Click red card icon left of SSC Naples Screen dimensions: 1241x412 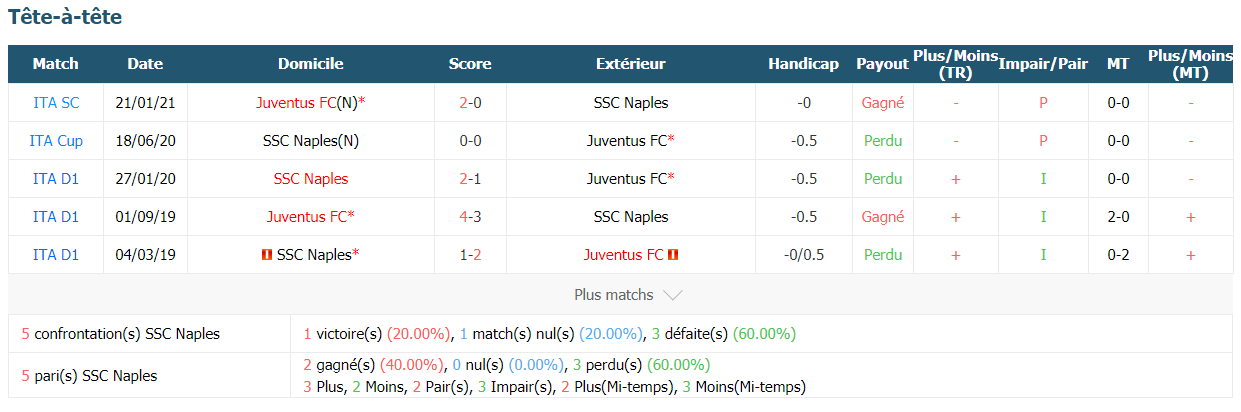pyautogui.click(x=266, y=255)
